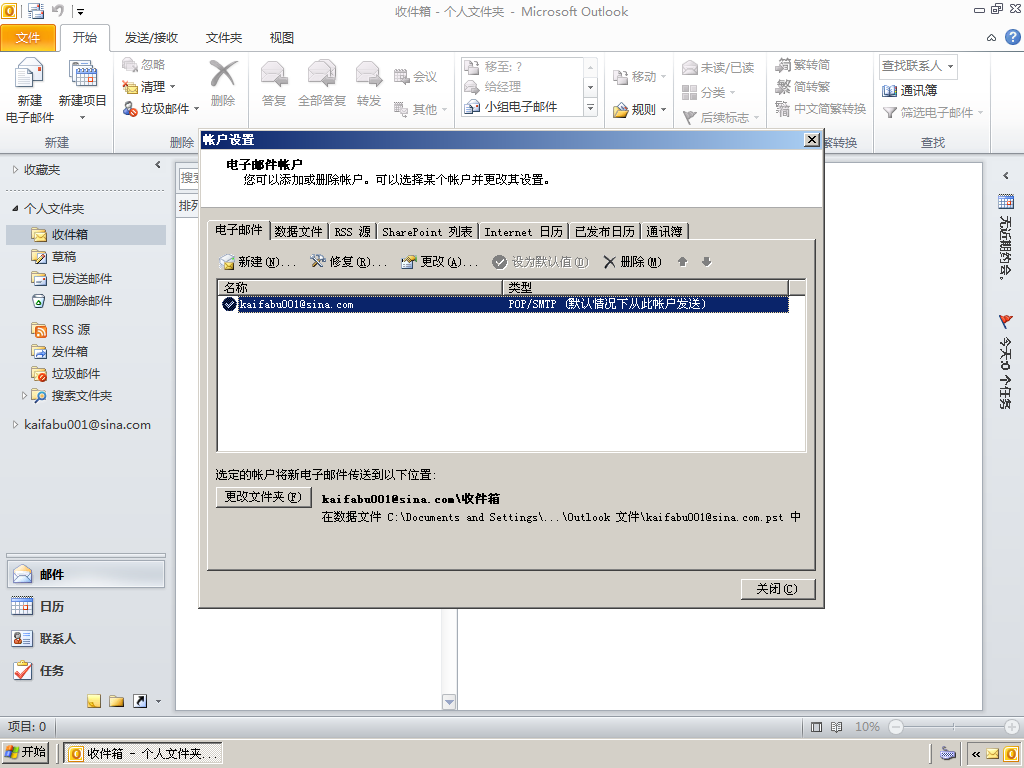Select the Deleted Items (已删除邮件) folder
Viewport: 1024px width, 768px height.
pyautogui.click(x=86, y=300)
